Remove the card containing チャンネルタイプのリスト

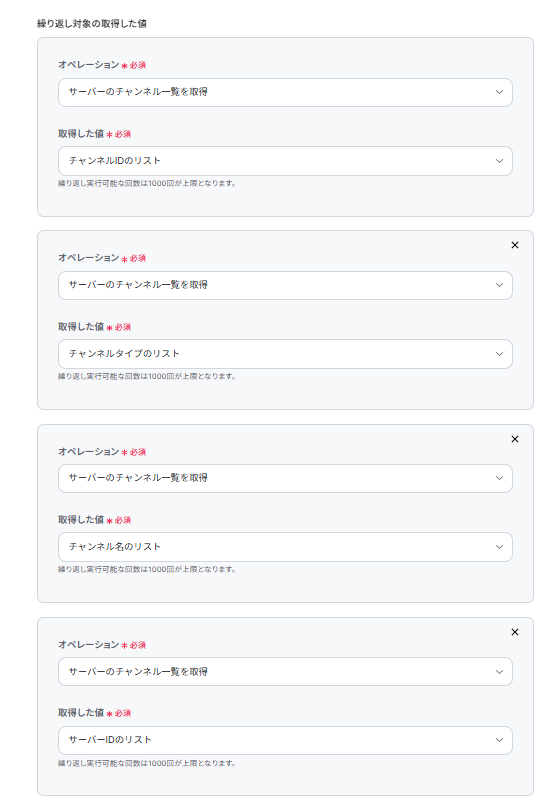click(x=515, y=245)
